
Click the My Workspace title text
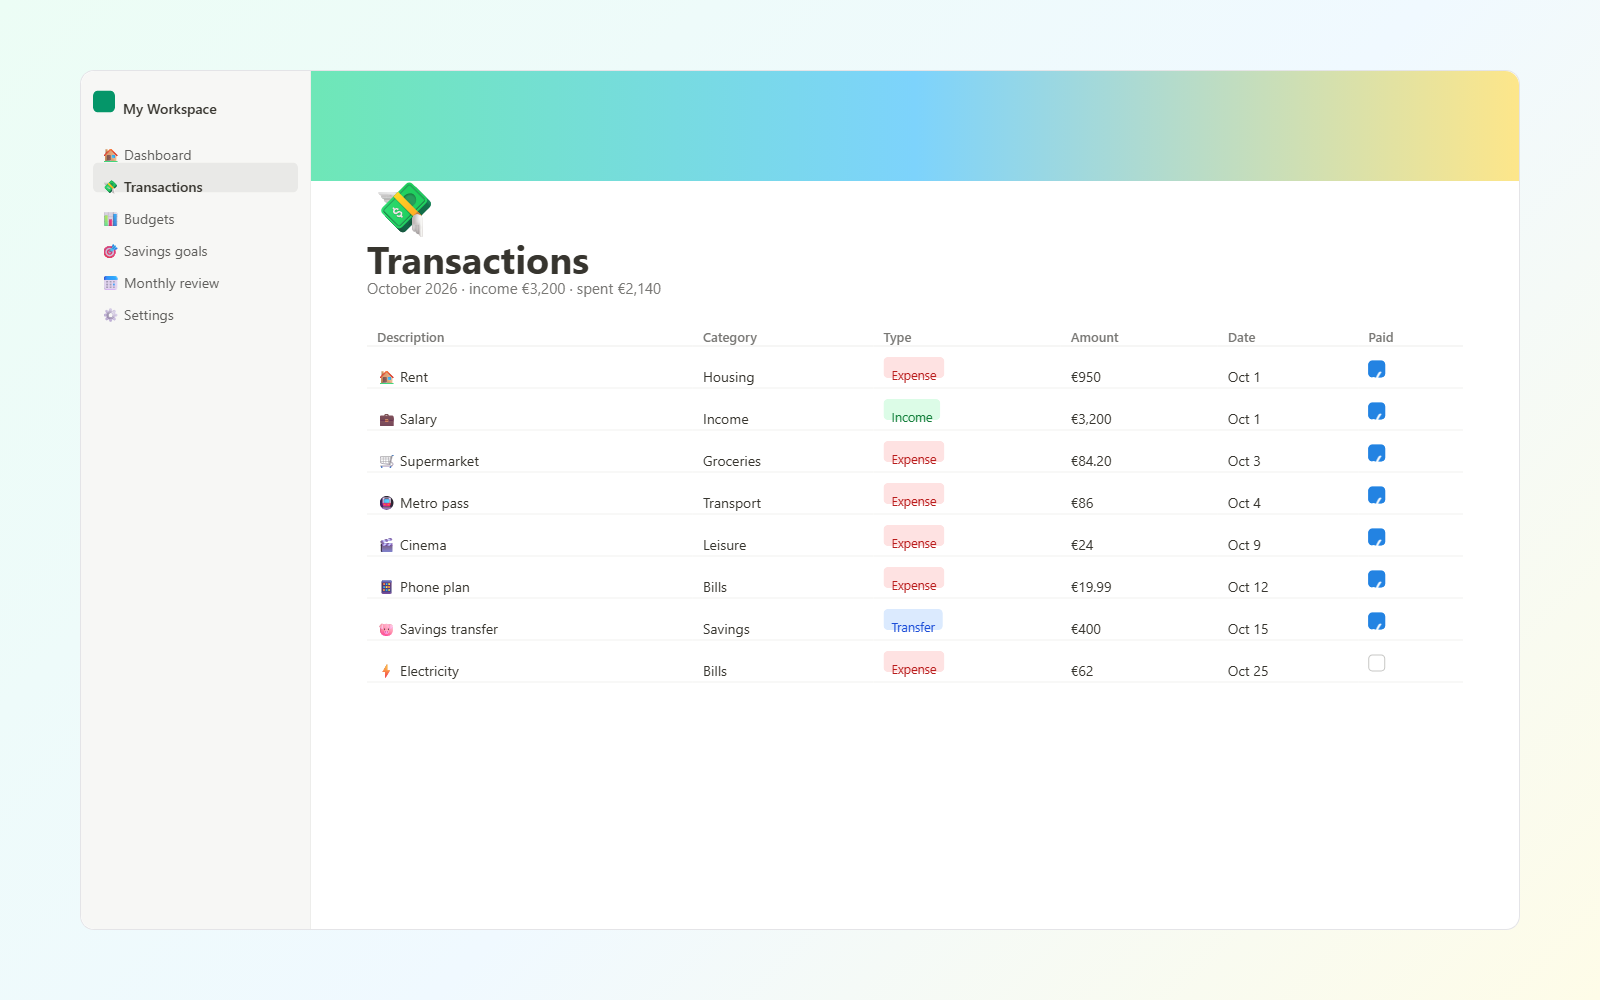pos(170,109)
